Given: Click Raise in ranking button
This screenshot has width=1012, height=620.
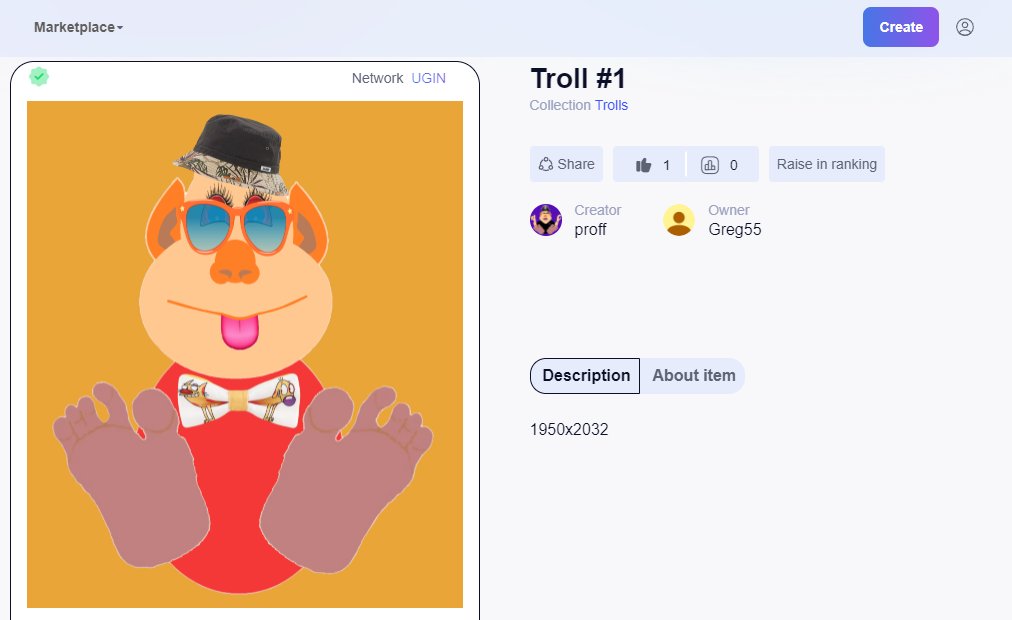Looking at the screenshot, I should (x=827, y=164).
